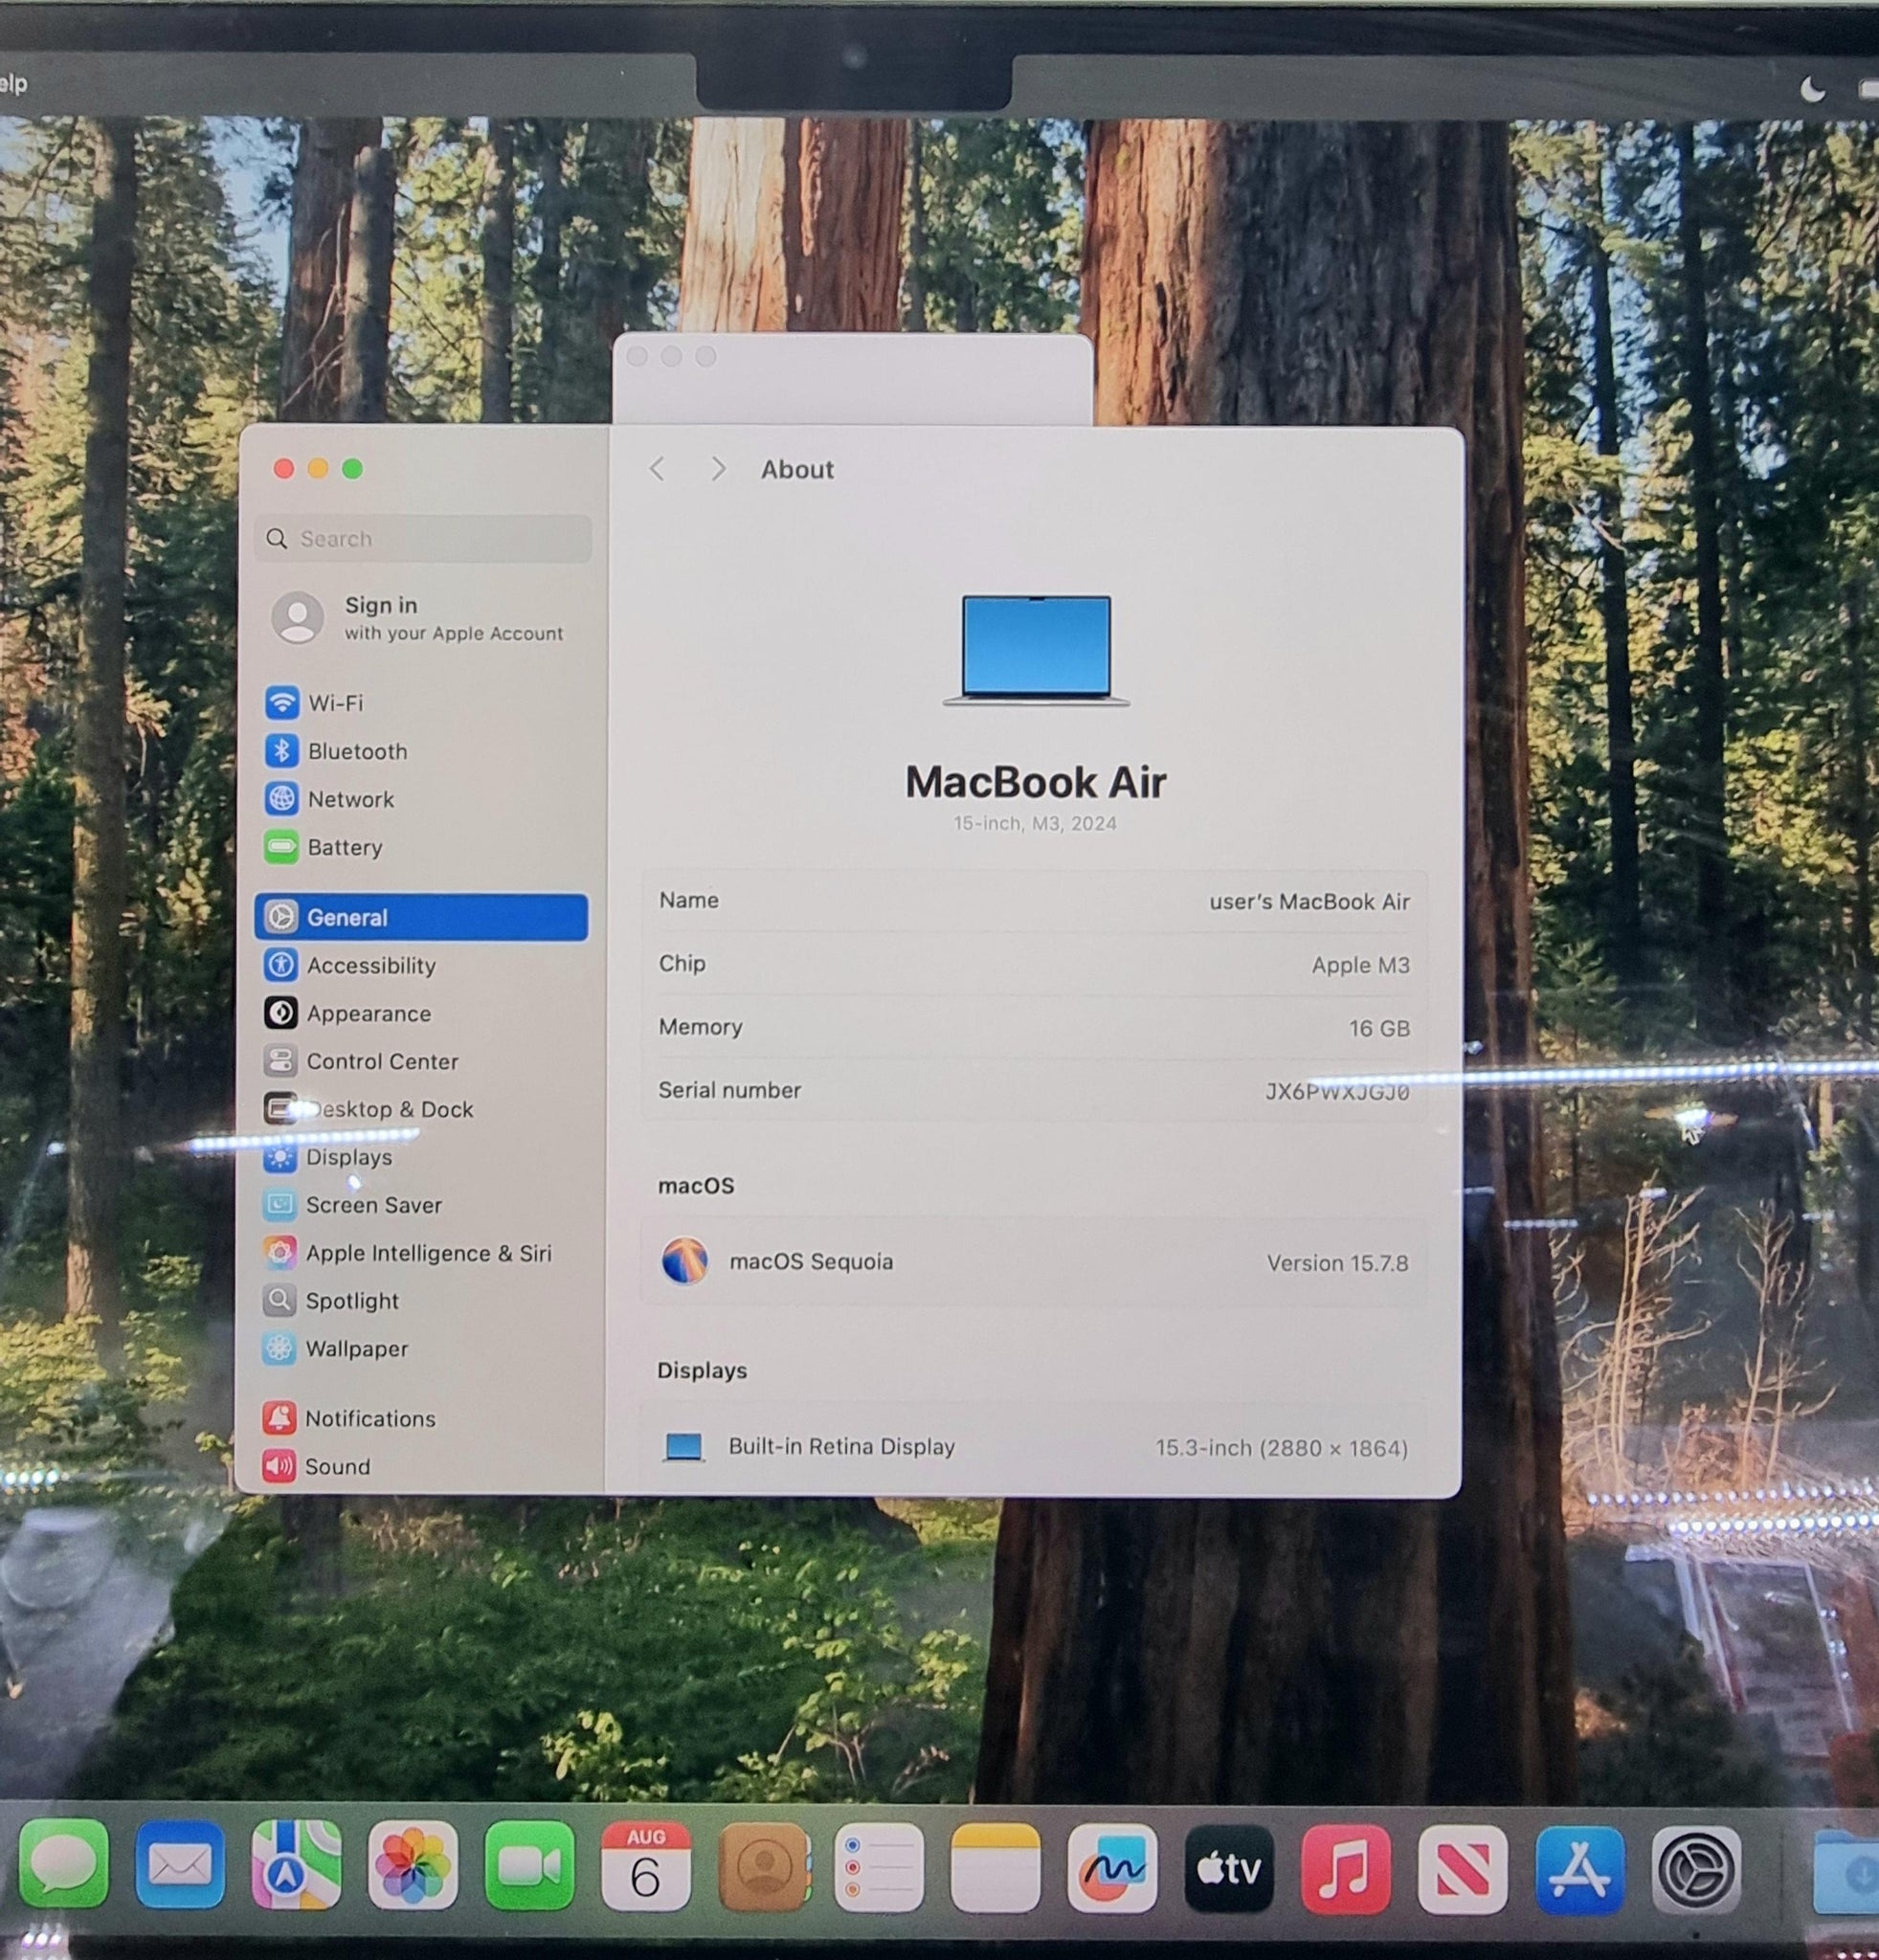Open the App Store from the Dock
The width and height of the screenshot is (1879, 1960).
pos(1580,1870)
